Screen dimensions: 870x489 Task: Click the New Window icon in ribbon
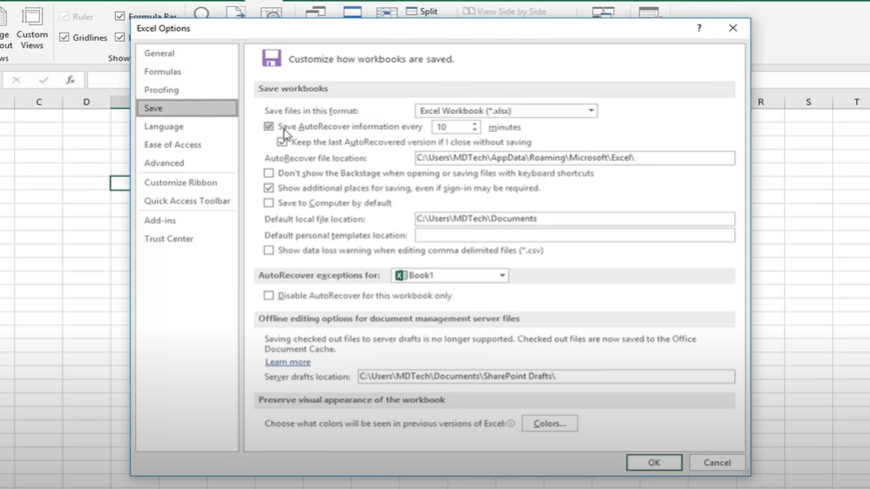(x=315, y=12)
